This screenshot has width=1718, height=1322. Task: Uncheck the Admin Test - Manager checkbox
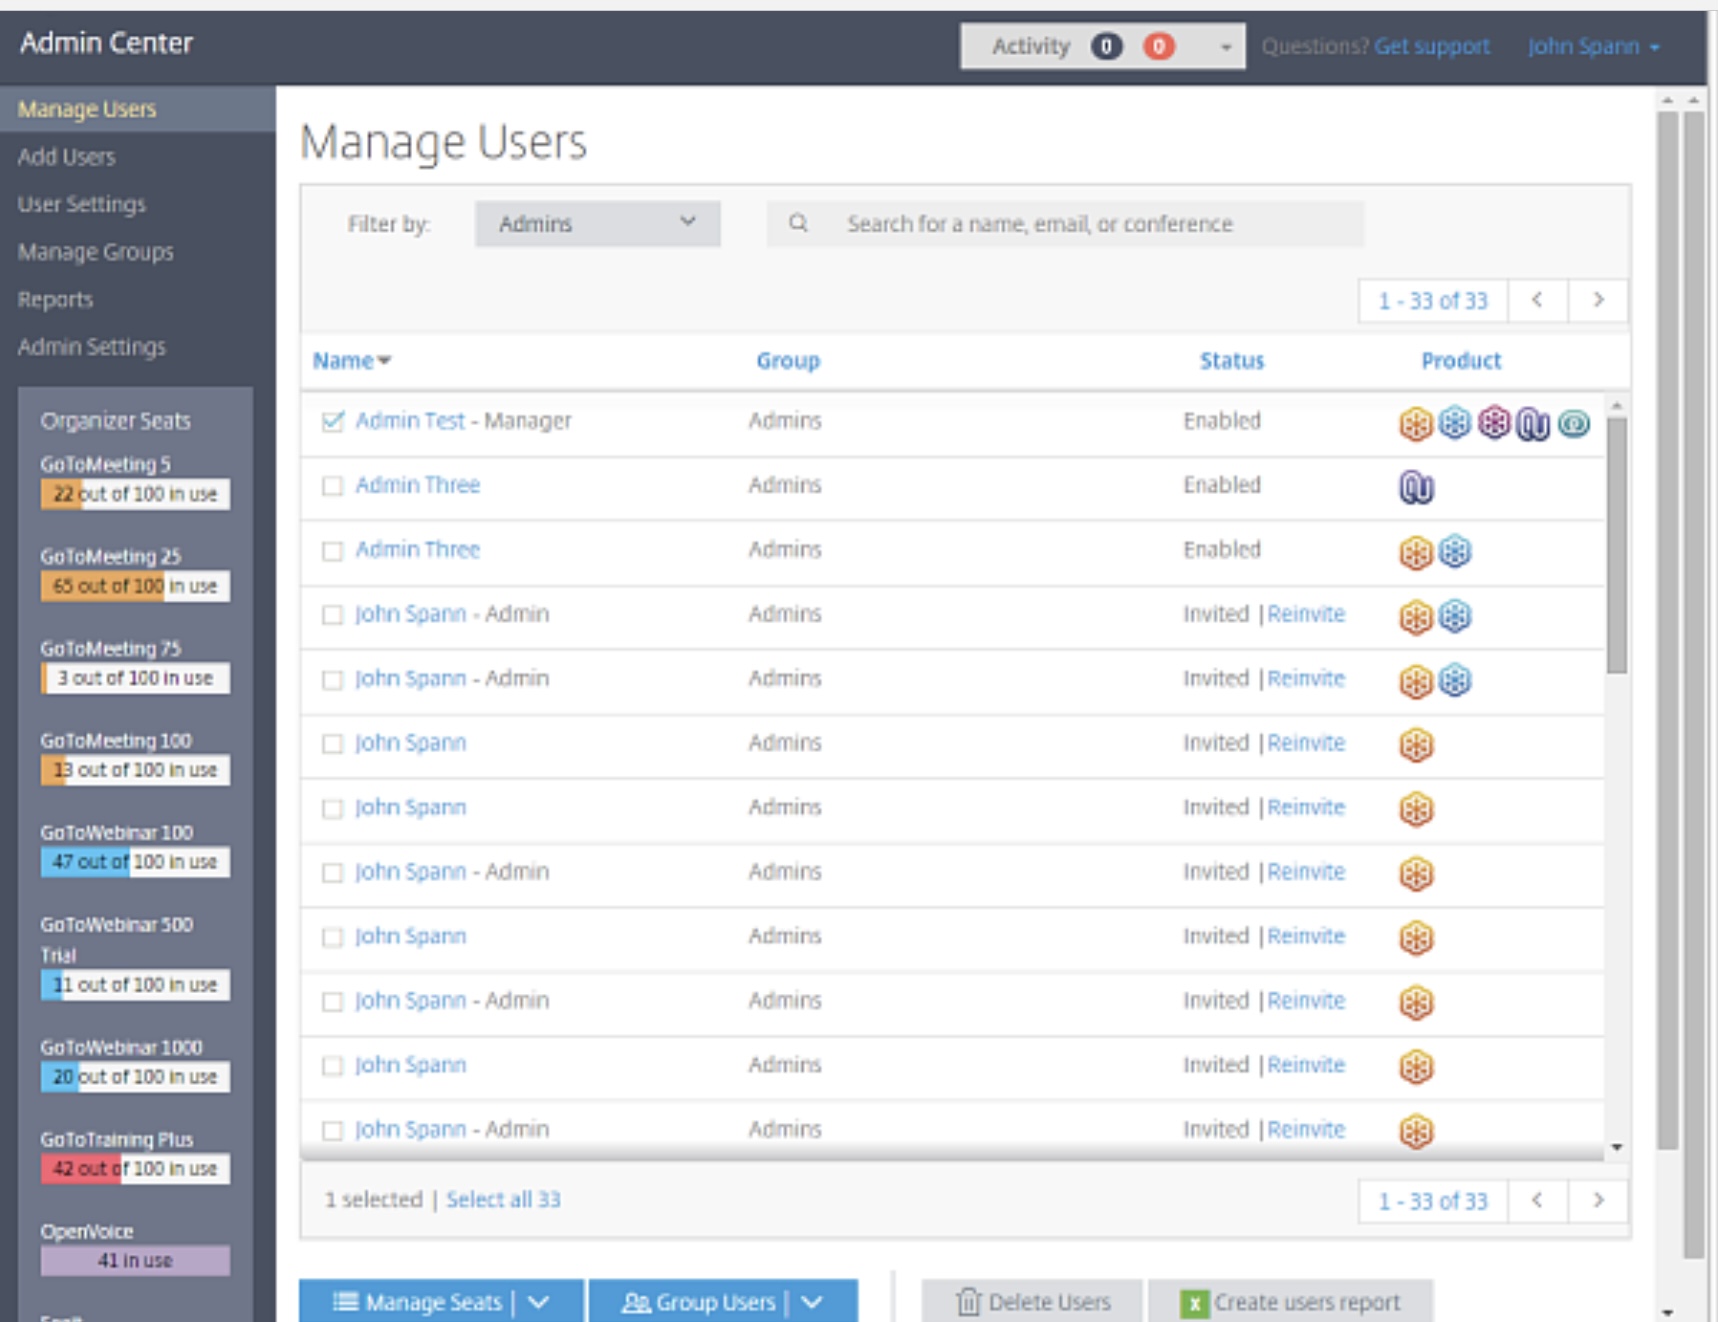coord(333,421)
